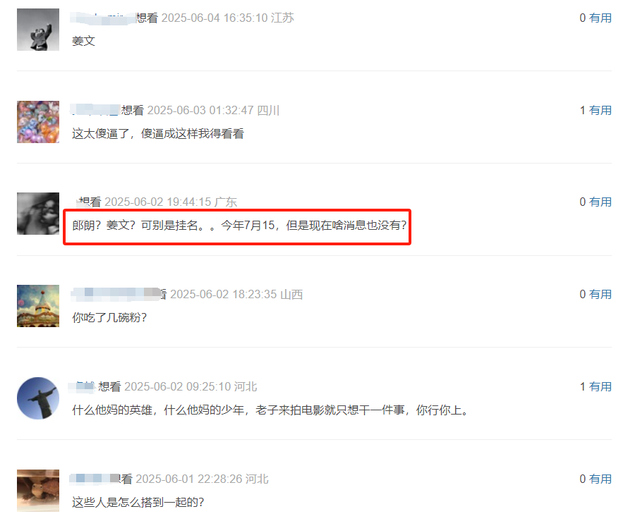Click timestamp 2025-06-02 19:44:15
Viewport: 640px width, 521px height.
click(158, 202)
